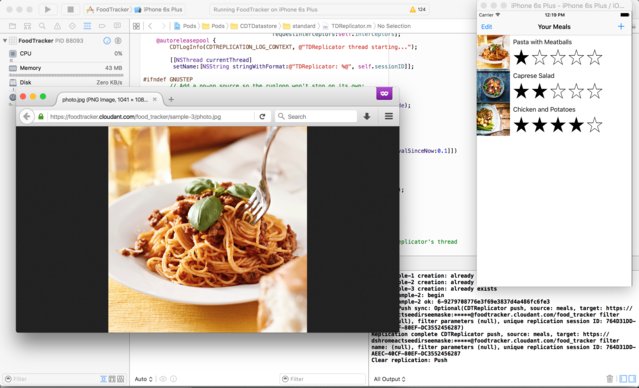Tap the Chicken and Potatoes thumbnail
The image size is (639, 388).
click(493, 119)
